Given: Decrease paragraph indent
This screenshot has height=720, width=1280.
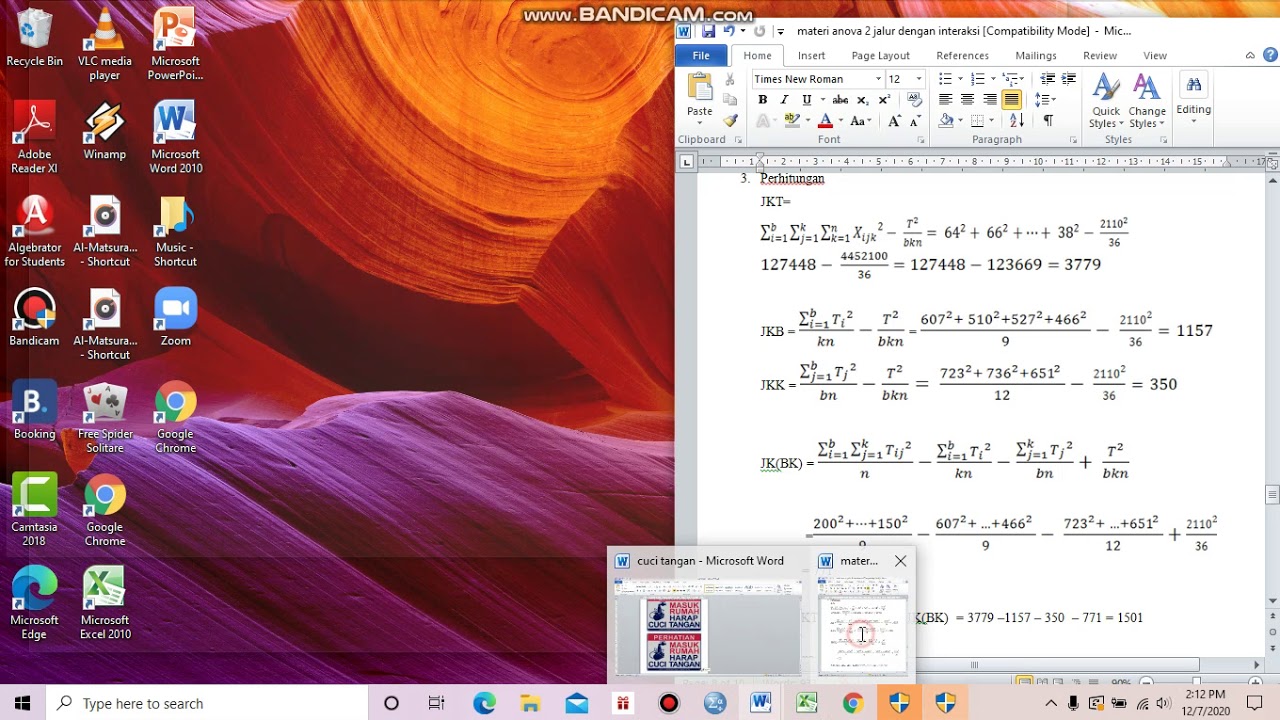Looking at the screenshot, I should 1047,79.
